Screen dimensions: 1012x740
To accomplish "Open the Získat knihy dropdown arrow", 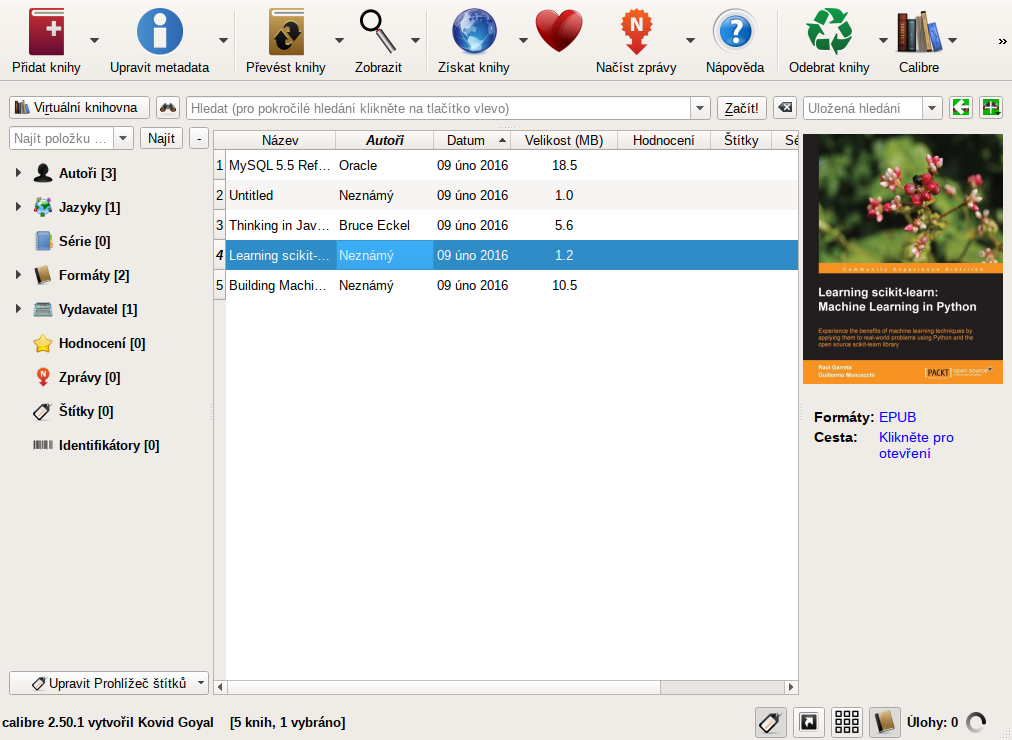I will (x=523, y=40).
